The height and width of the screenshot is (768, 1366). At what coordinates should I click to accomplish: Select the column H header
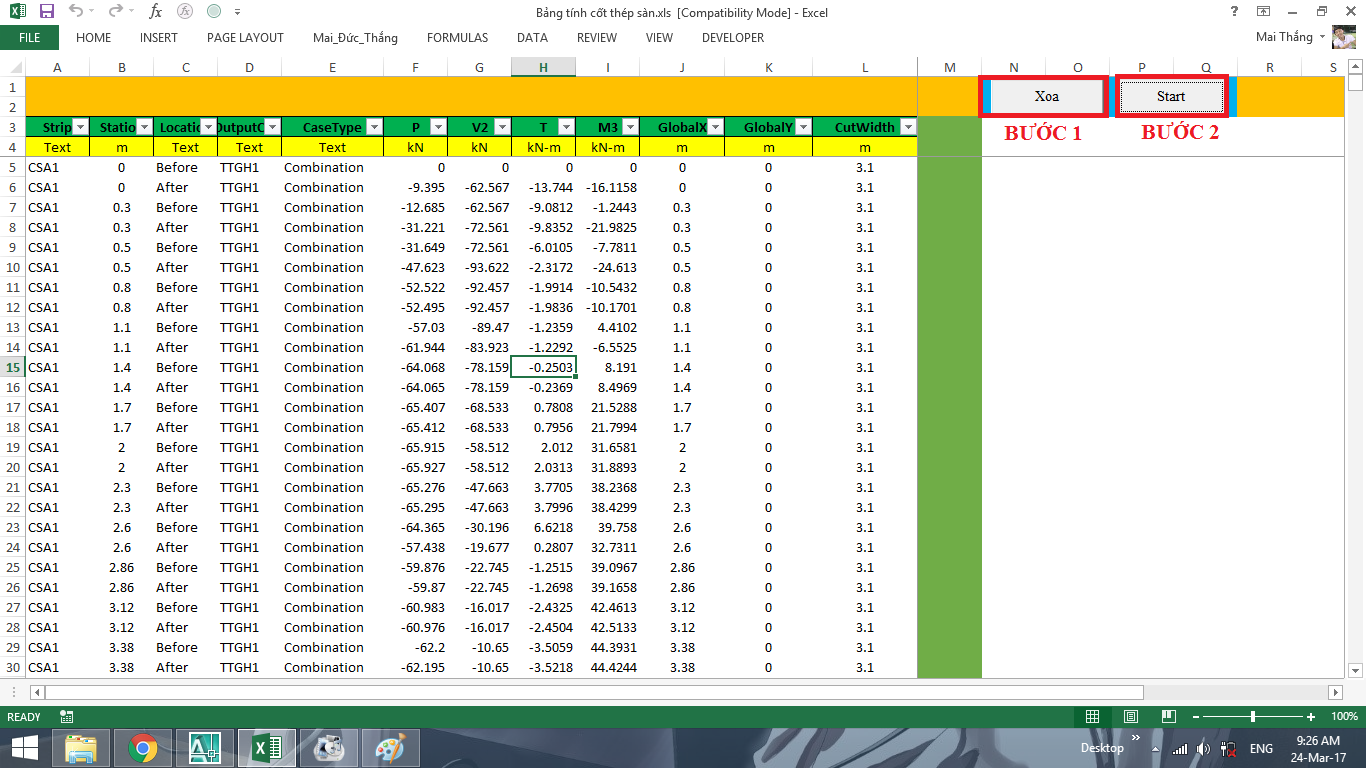(543, 68)
